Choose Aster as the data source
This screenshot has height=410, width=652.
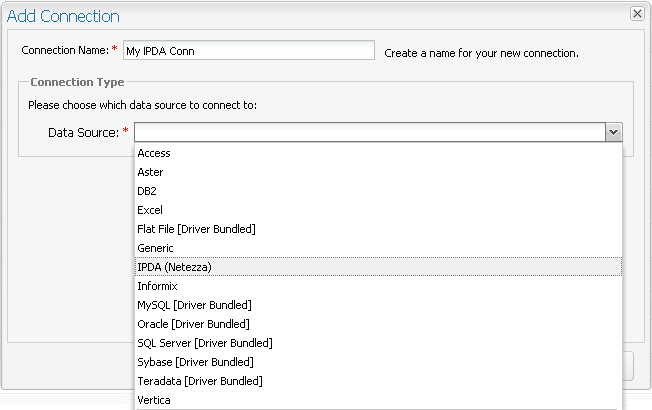(x=150, y=172)
